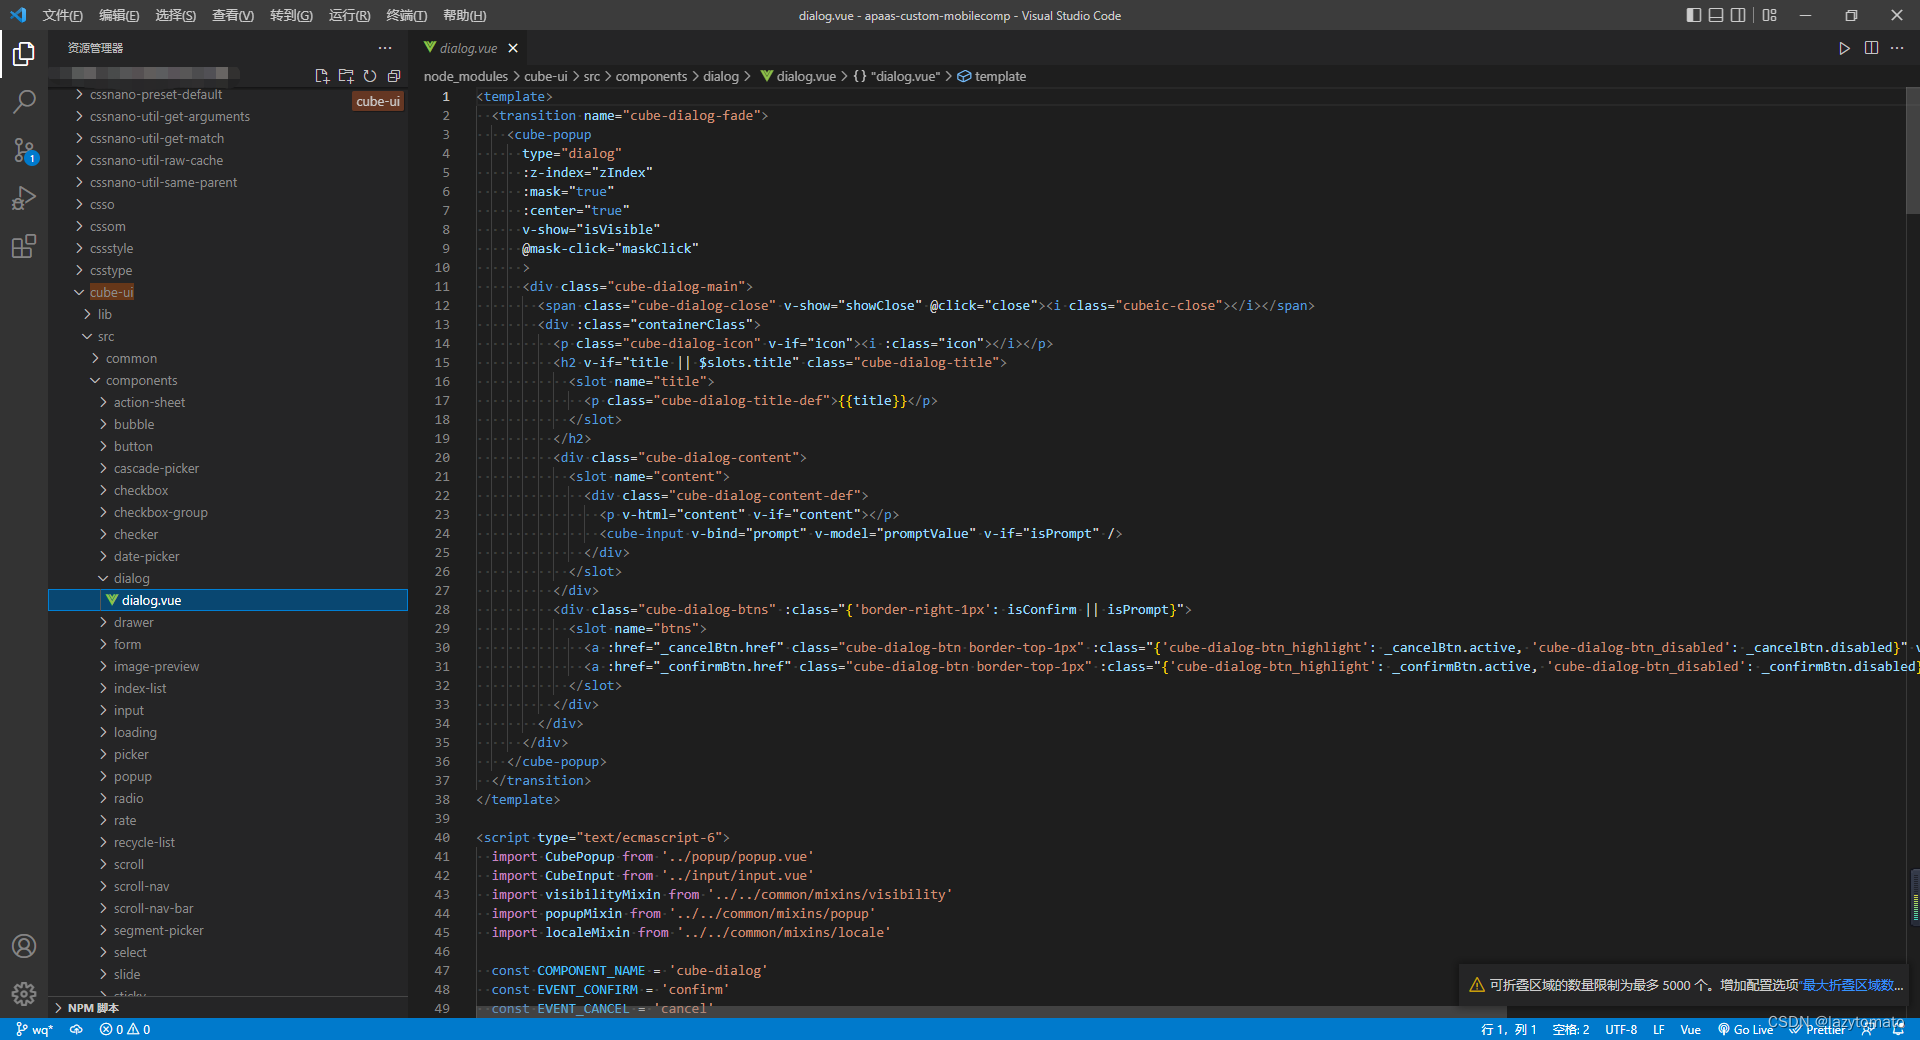Click the Manage gear icon

tap(24, 993)
